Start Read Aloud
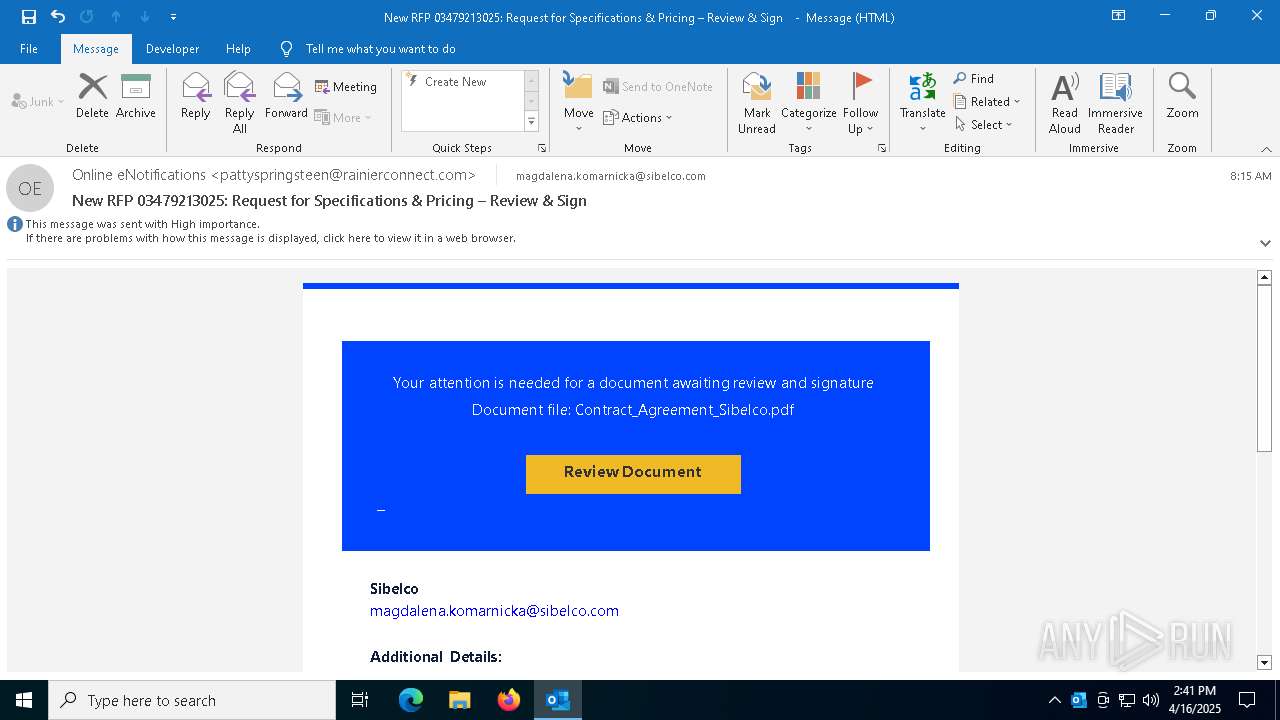Screen dimensions: 1280x720 pos(1065,103)
